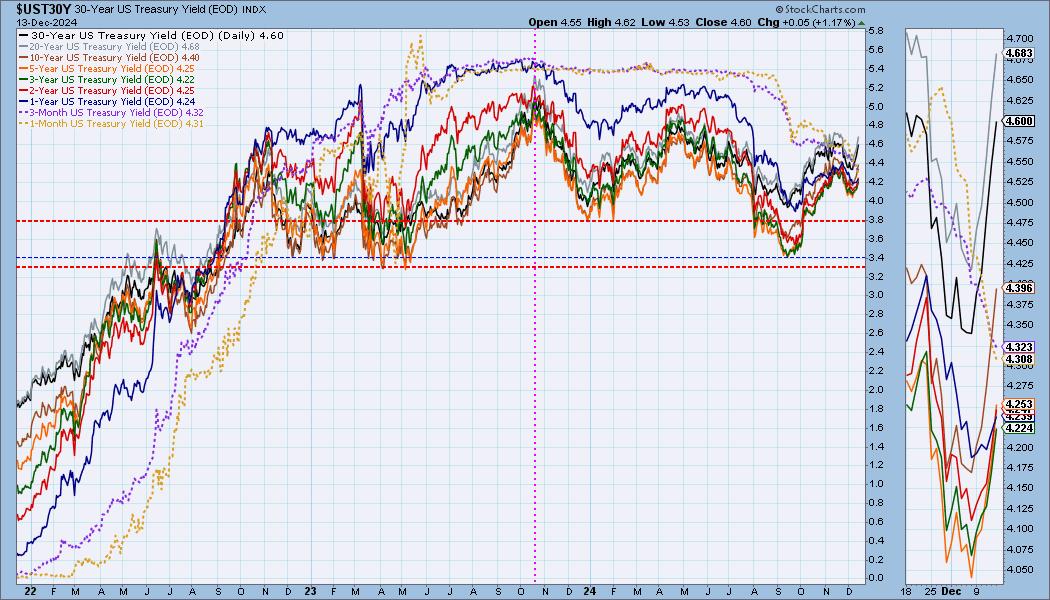Click the 3.0 label on main y-axis
This screenshot has height=600, width=1050.
[875, 295]
